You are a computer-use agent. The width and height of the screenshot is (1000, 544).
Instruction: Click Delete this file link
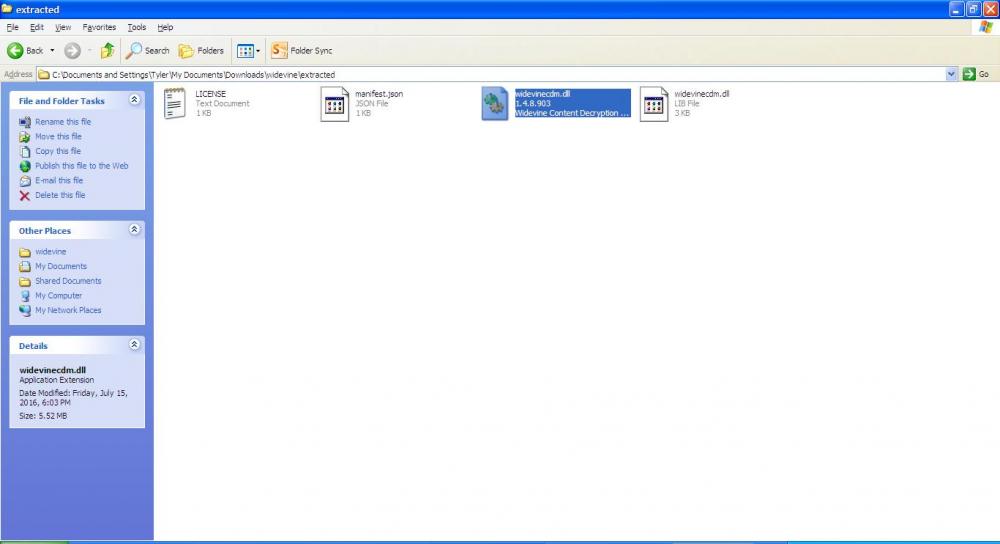(60, 195)
